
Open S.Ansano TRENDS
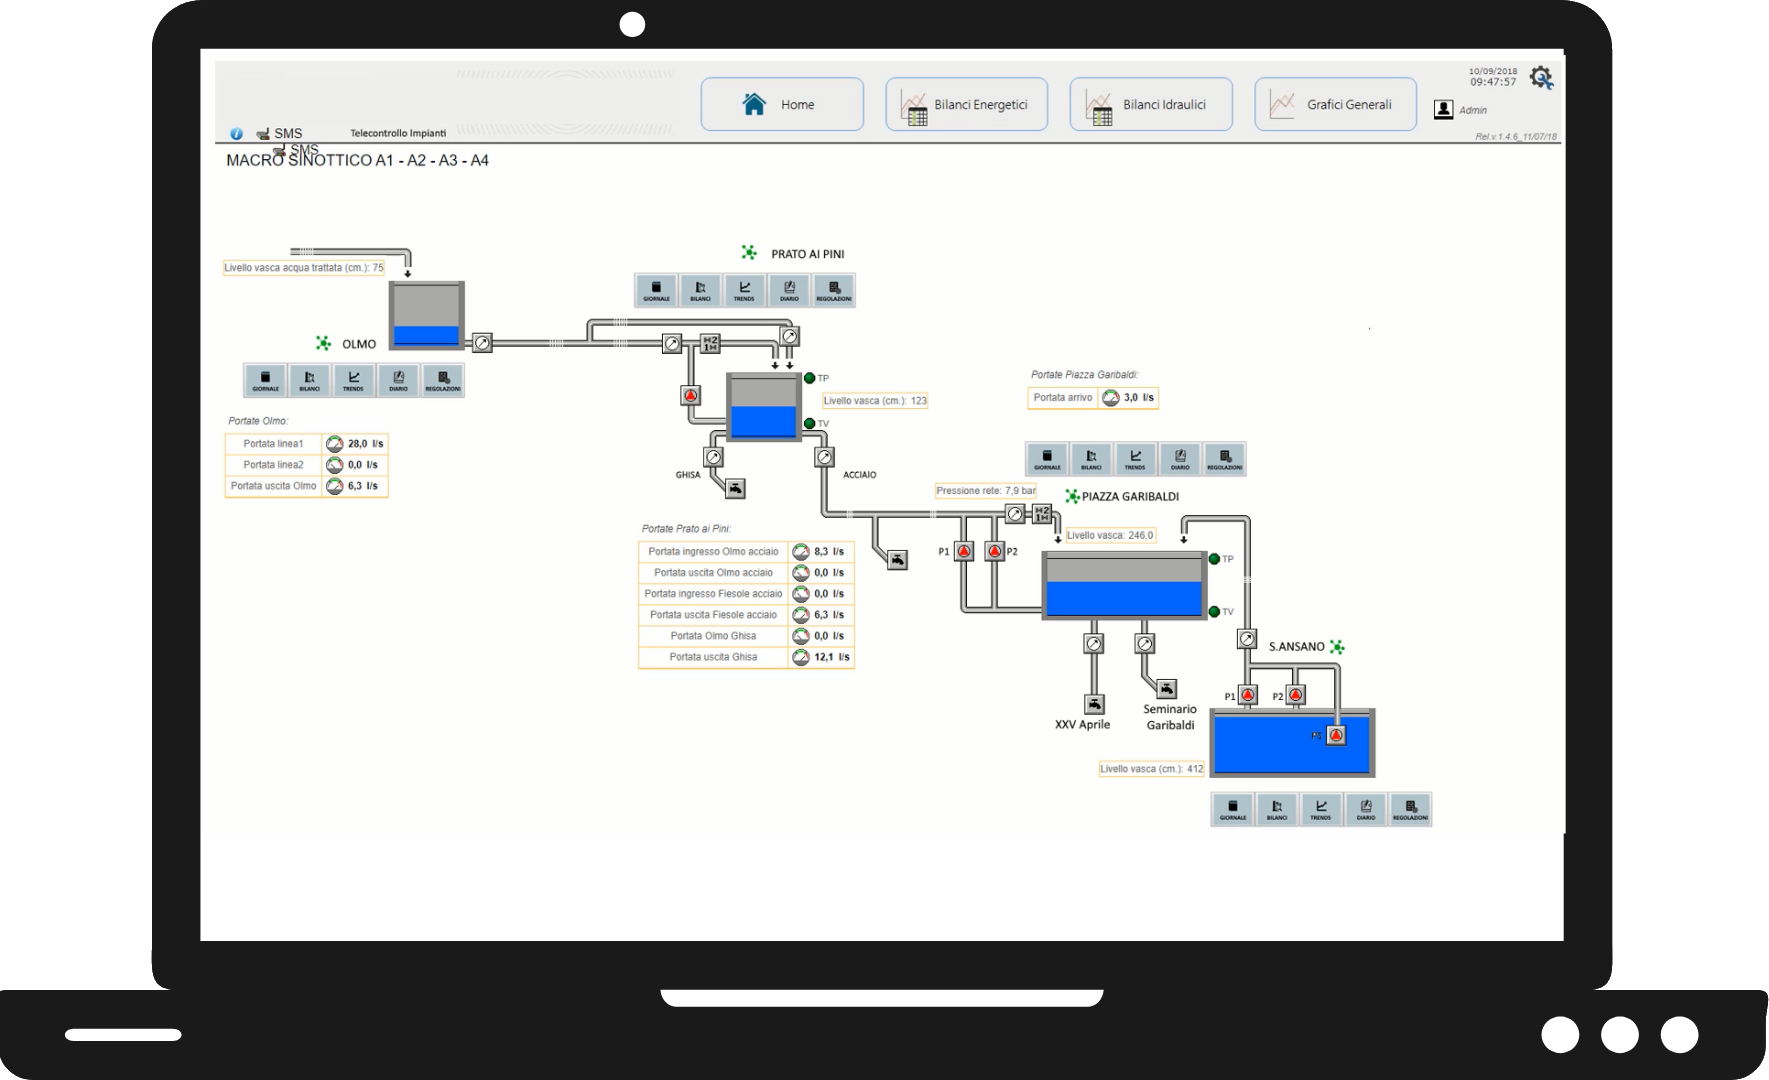pyautogui.click(x=1321, y=809)
